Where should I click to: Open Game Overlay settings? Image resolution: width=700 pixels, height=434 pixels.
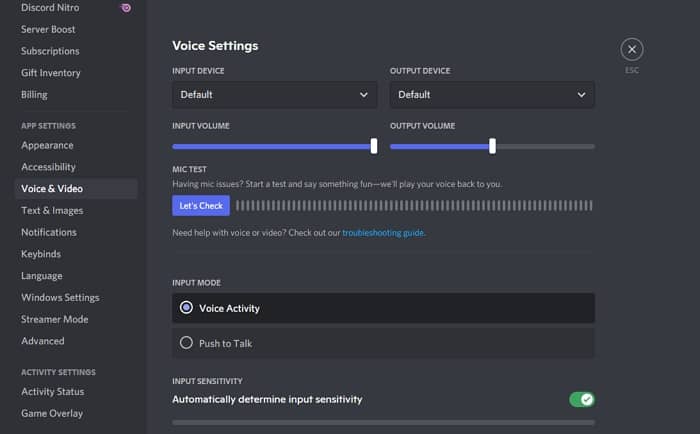(x=52, y=413)
